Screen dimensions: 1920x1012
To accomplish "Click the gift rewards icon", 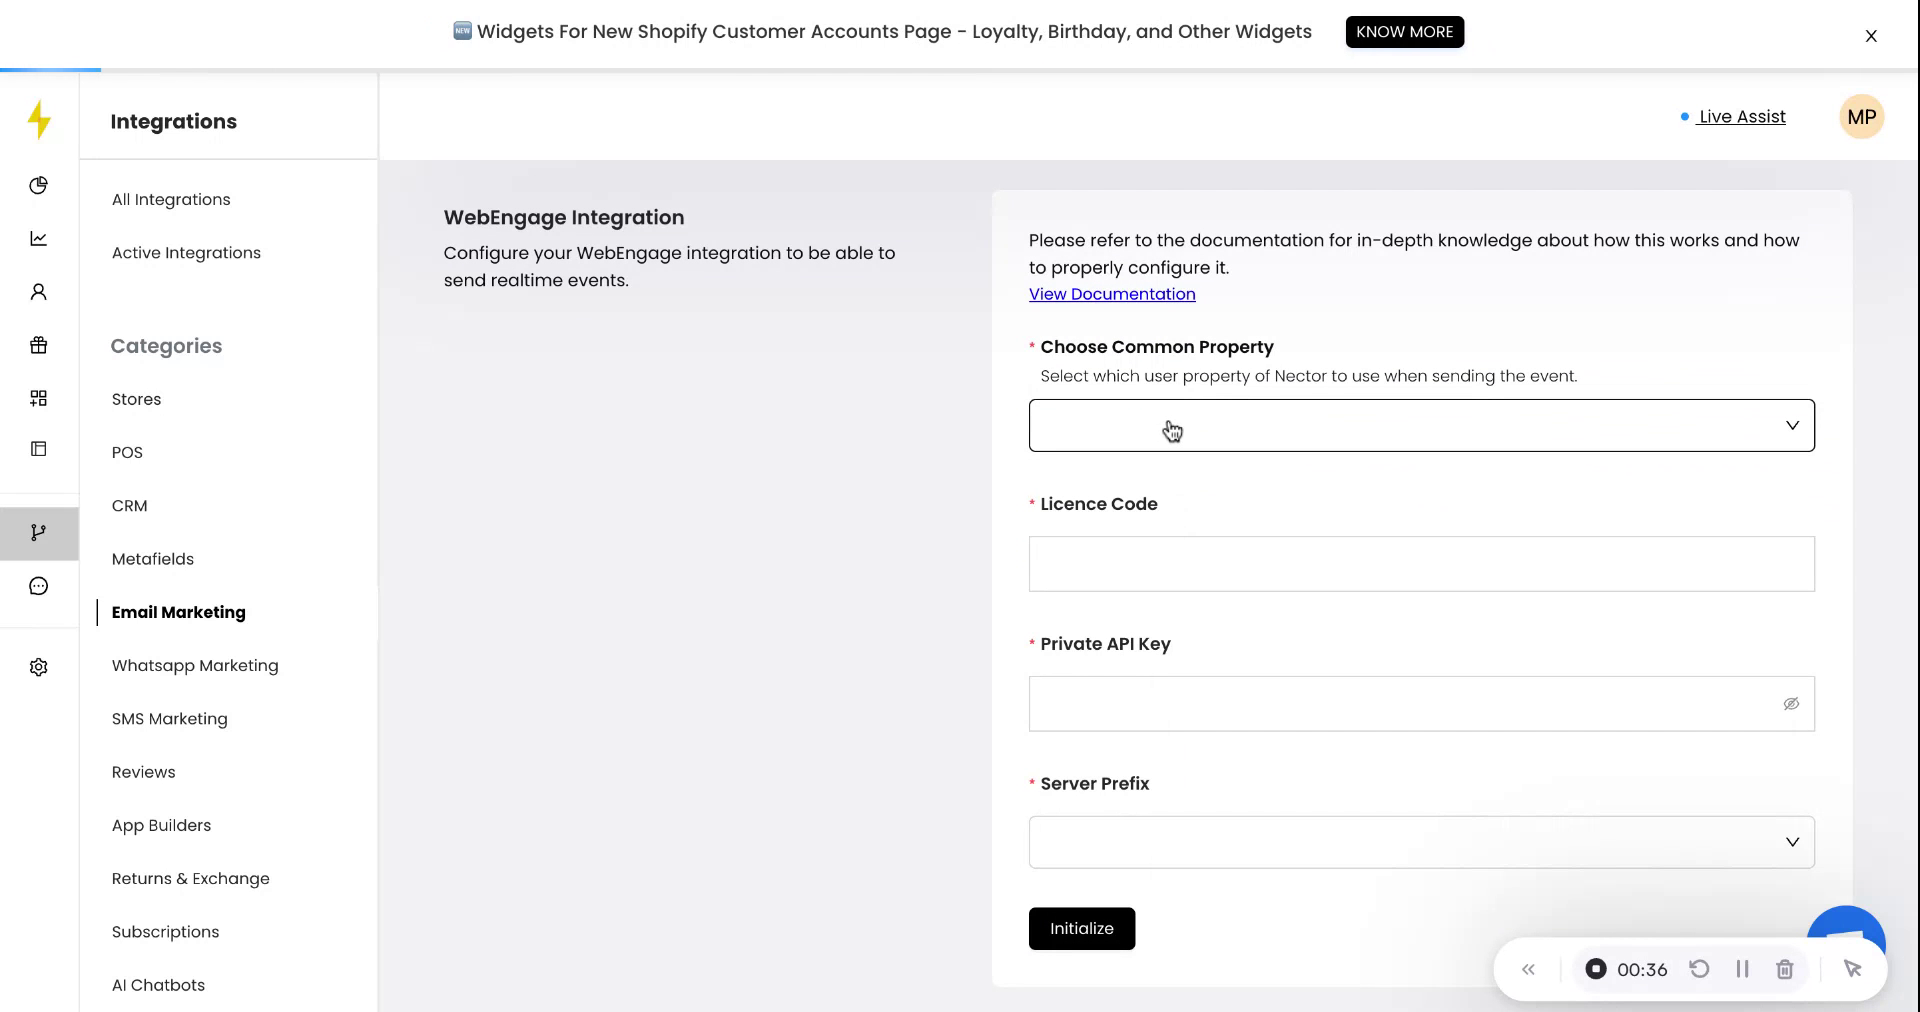I will click(38, 345).
